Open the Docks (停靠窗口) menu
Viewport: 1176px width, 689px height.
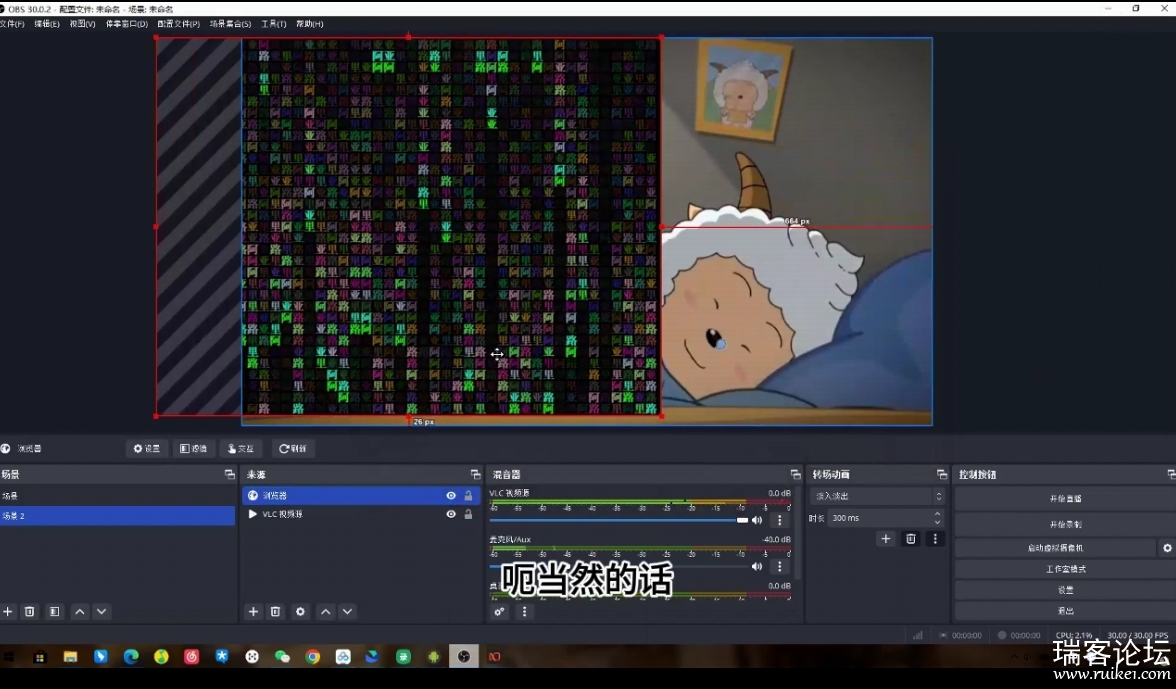(x=127, y=24)
